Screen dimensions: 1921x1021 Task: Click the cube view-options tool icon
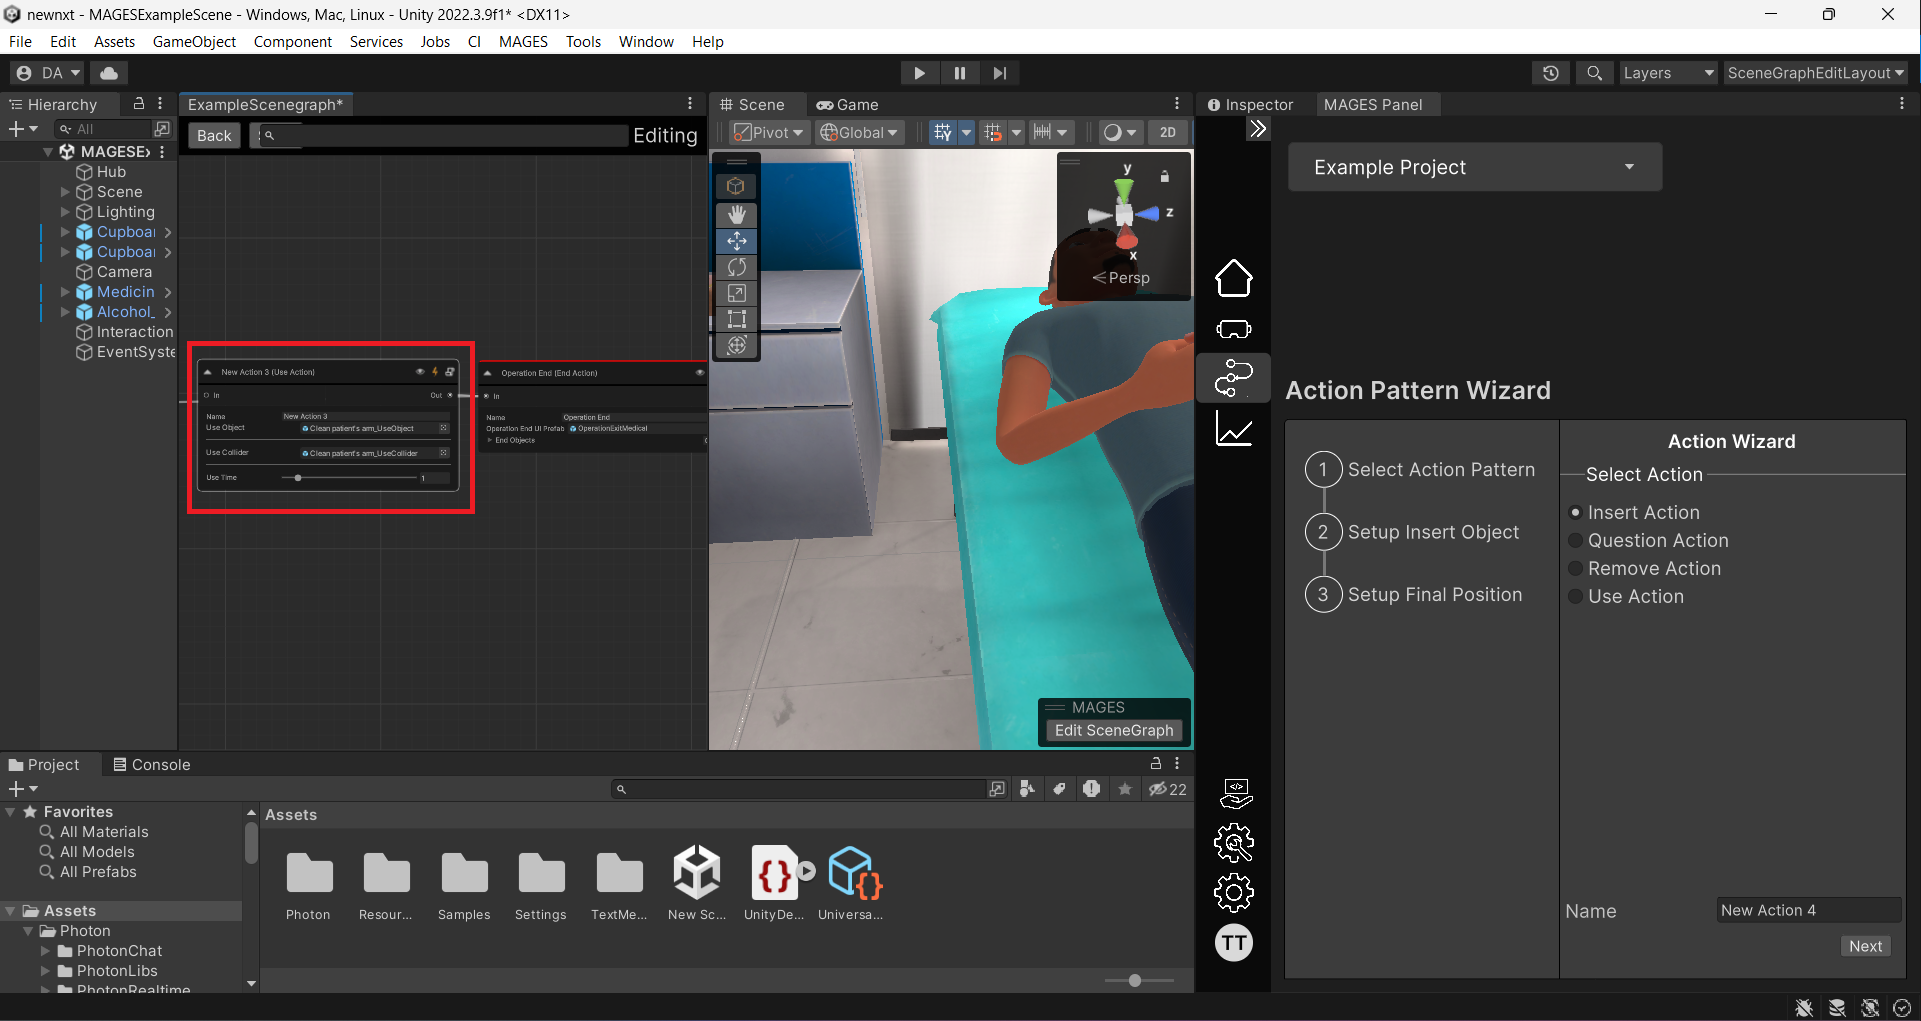(x=736, y=186)
